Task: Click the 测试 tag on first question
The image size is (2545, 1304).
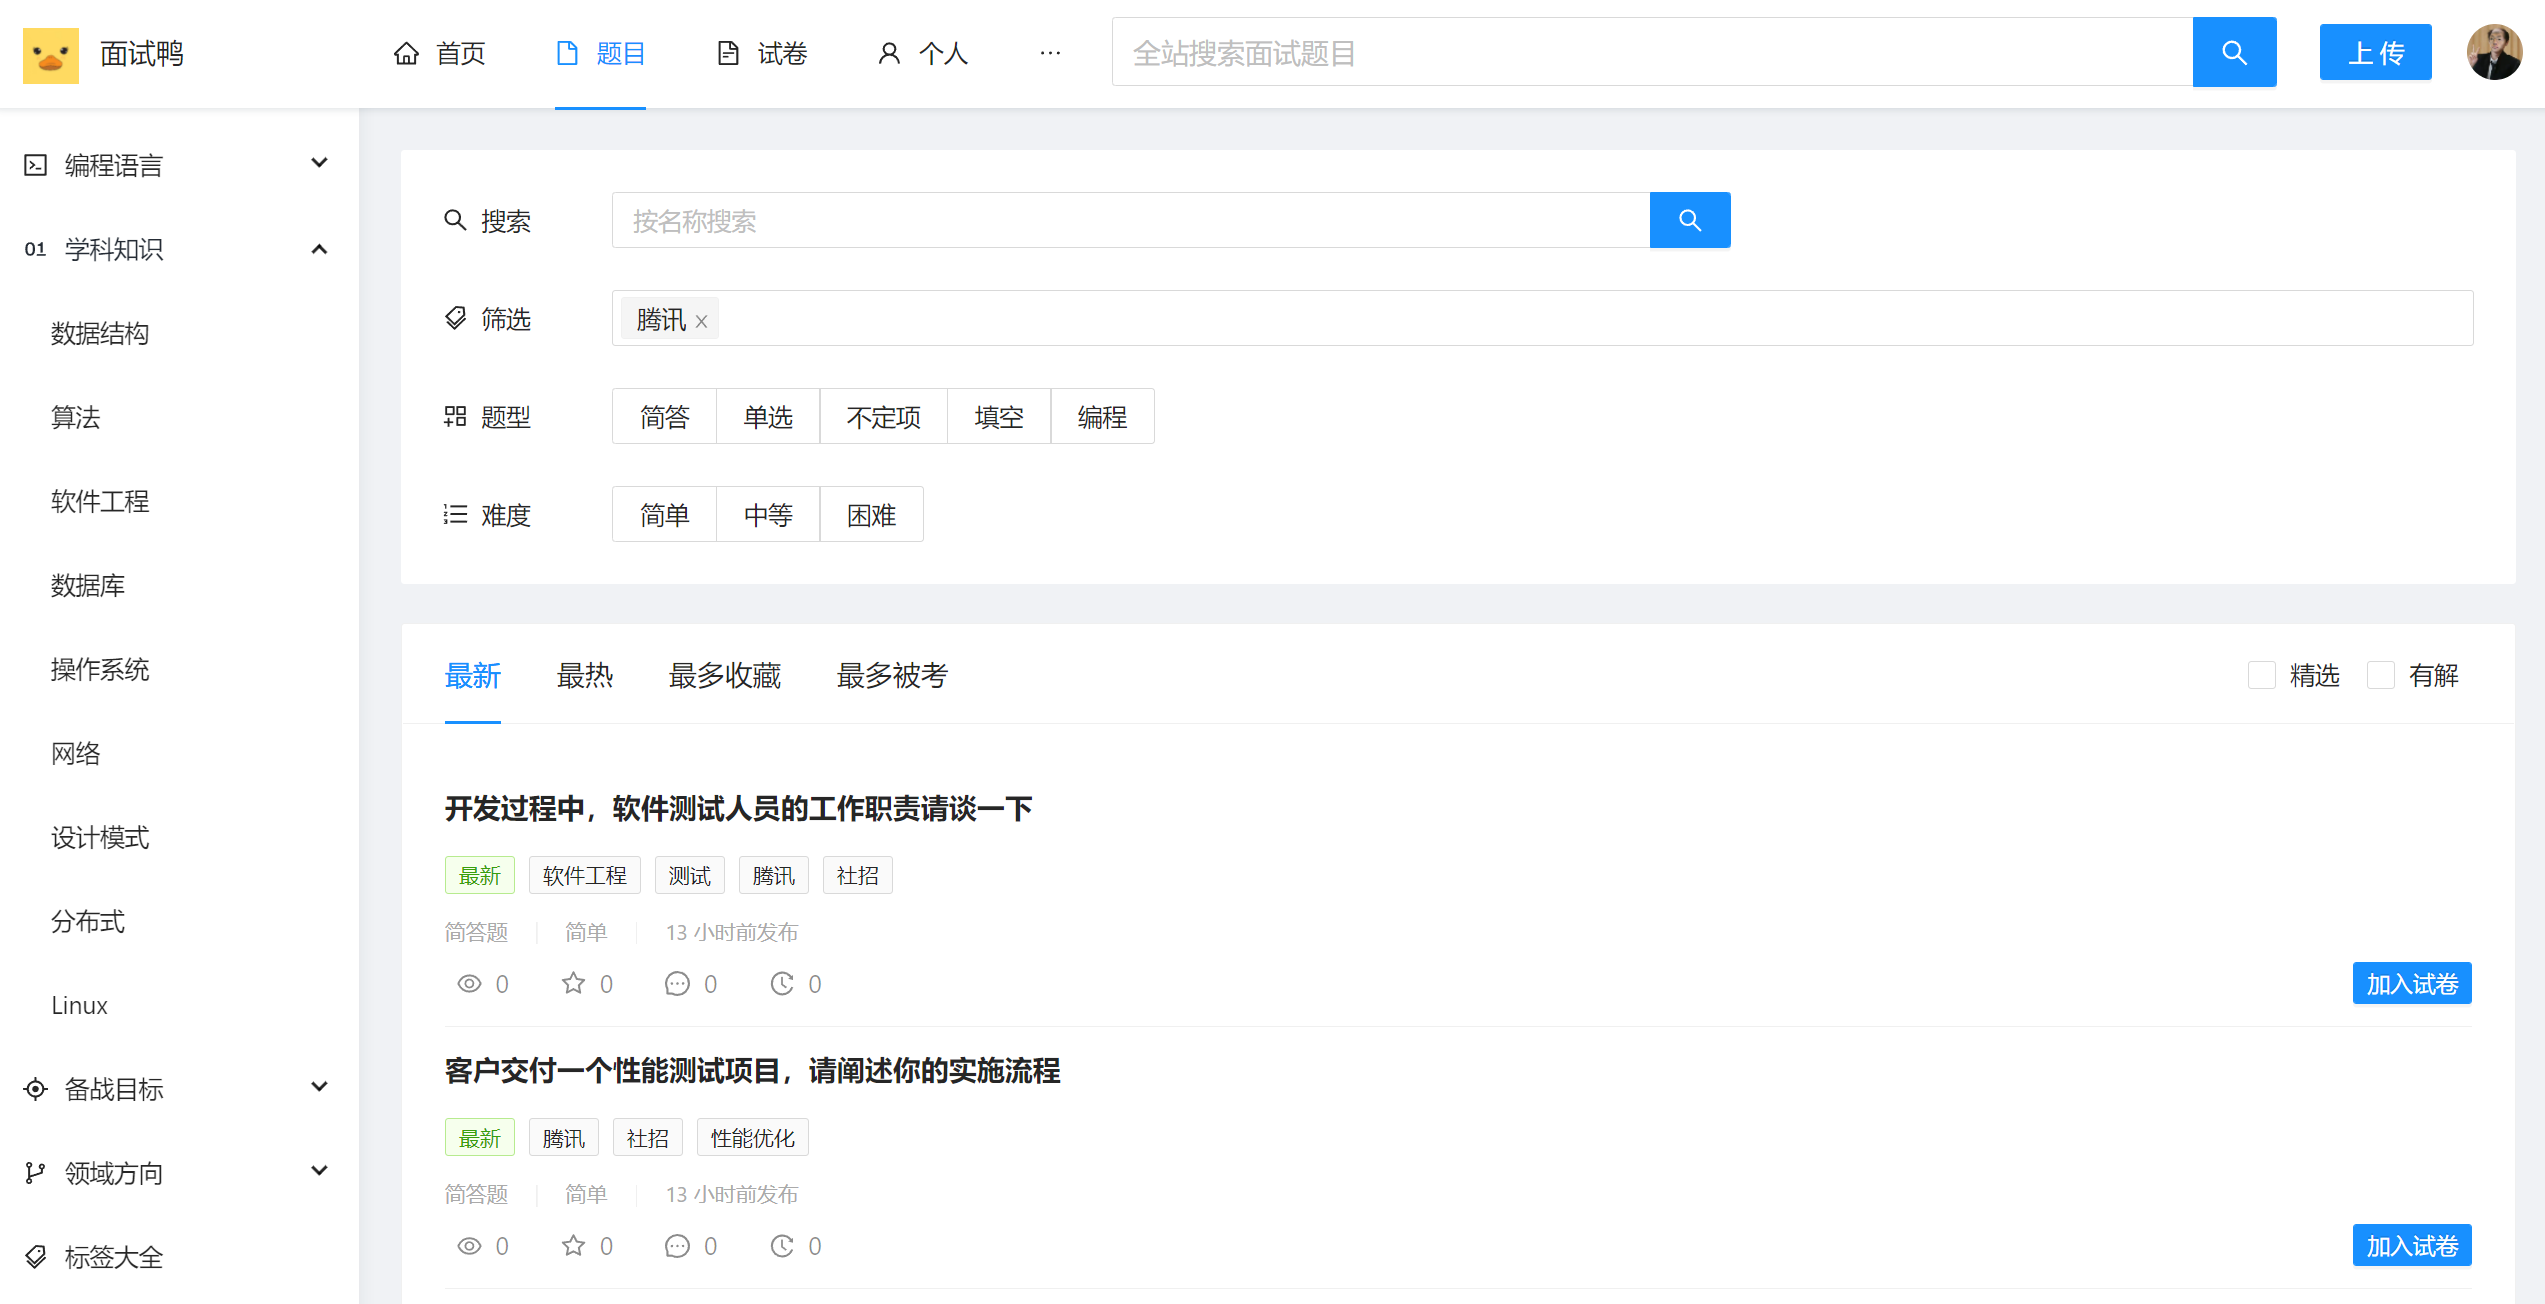Action: coord(690,875)
